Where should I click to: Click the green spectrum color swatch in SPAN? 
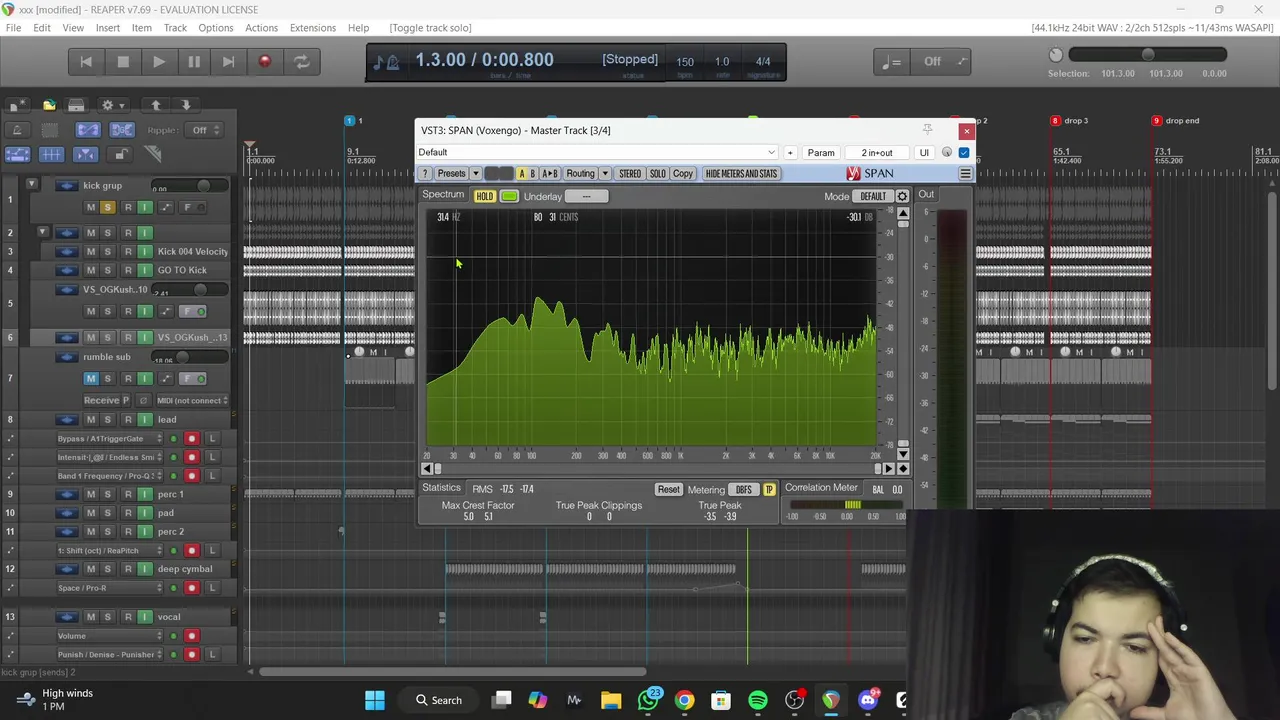(x=509, y=196)
